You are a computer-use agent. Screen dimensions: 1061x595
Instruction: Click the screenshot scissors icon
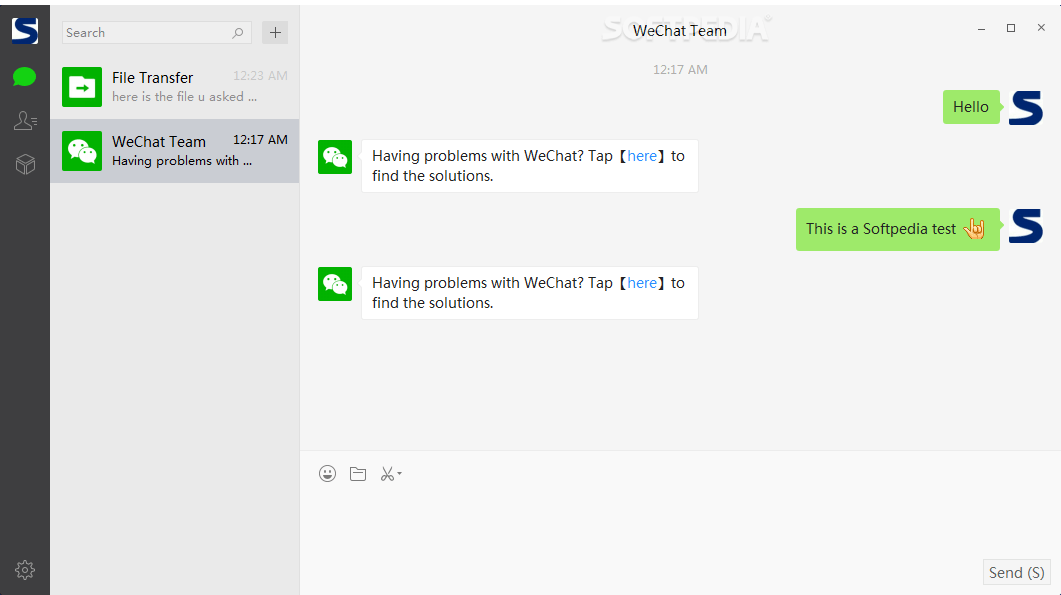coord(387,474)
